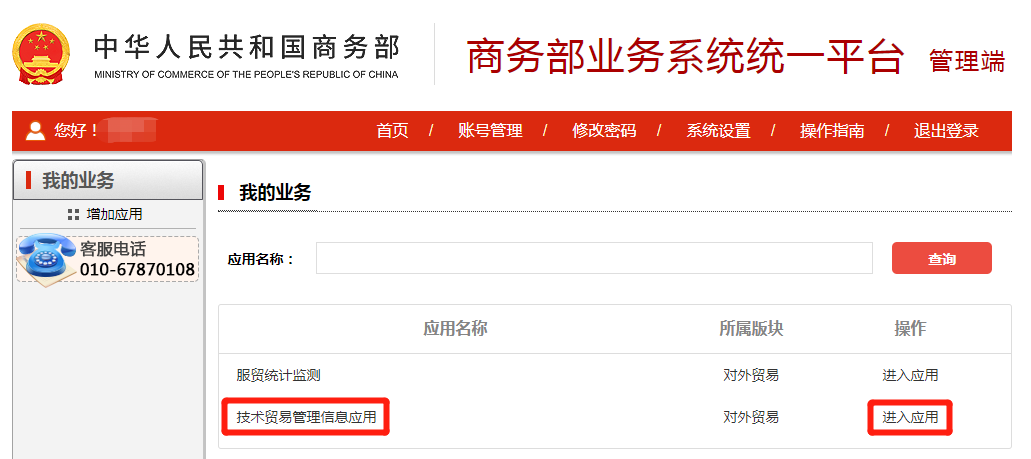Click 服贸统计监测 application name
This screenshot has width=1031, height=459.
click(278, 375)
